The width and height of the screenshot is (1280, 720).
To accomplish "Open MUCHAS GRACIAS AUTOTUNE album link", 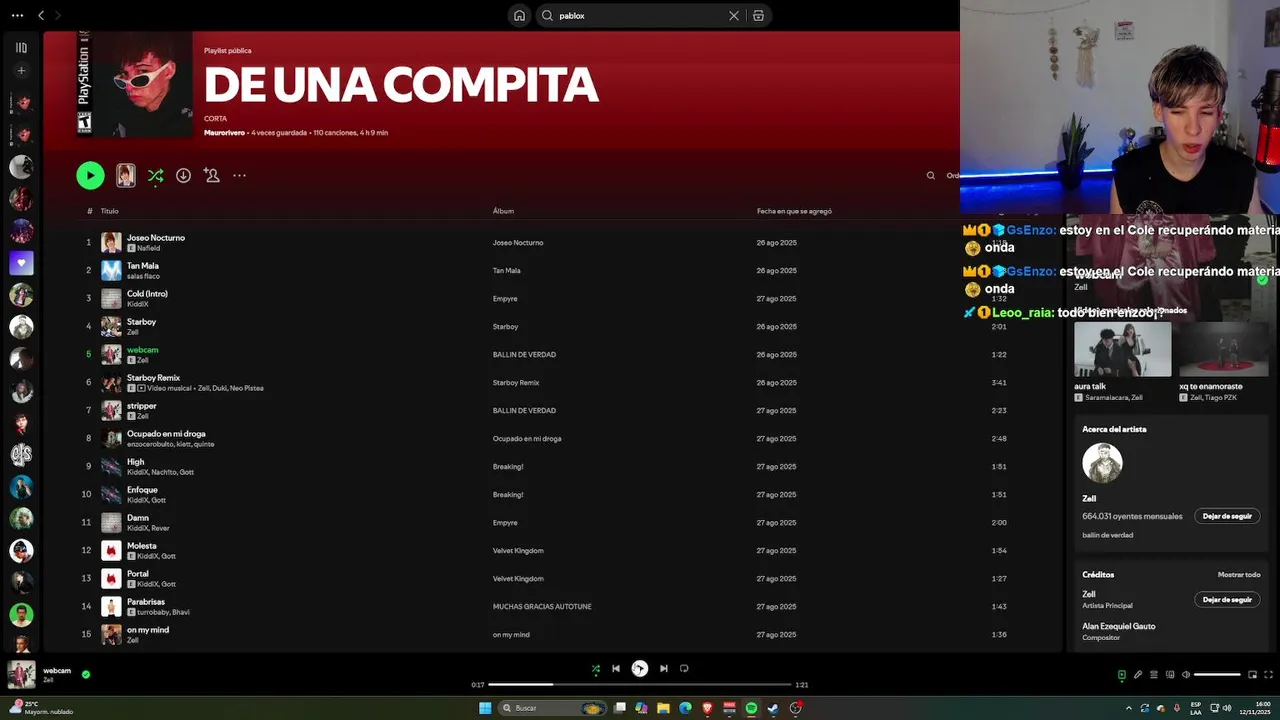I will click(x=542, y=607).
